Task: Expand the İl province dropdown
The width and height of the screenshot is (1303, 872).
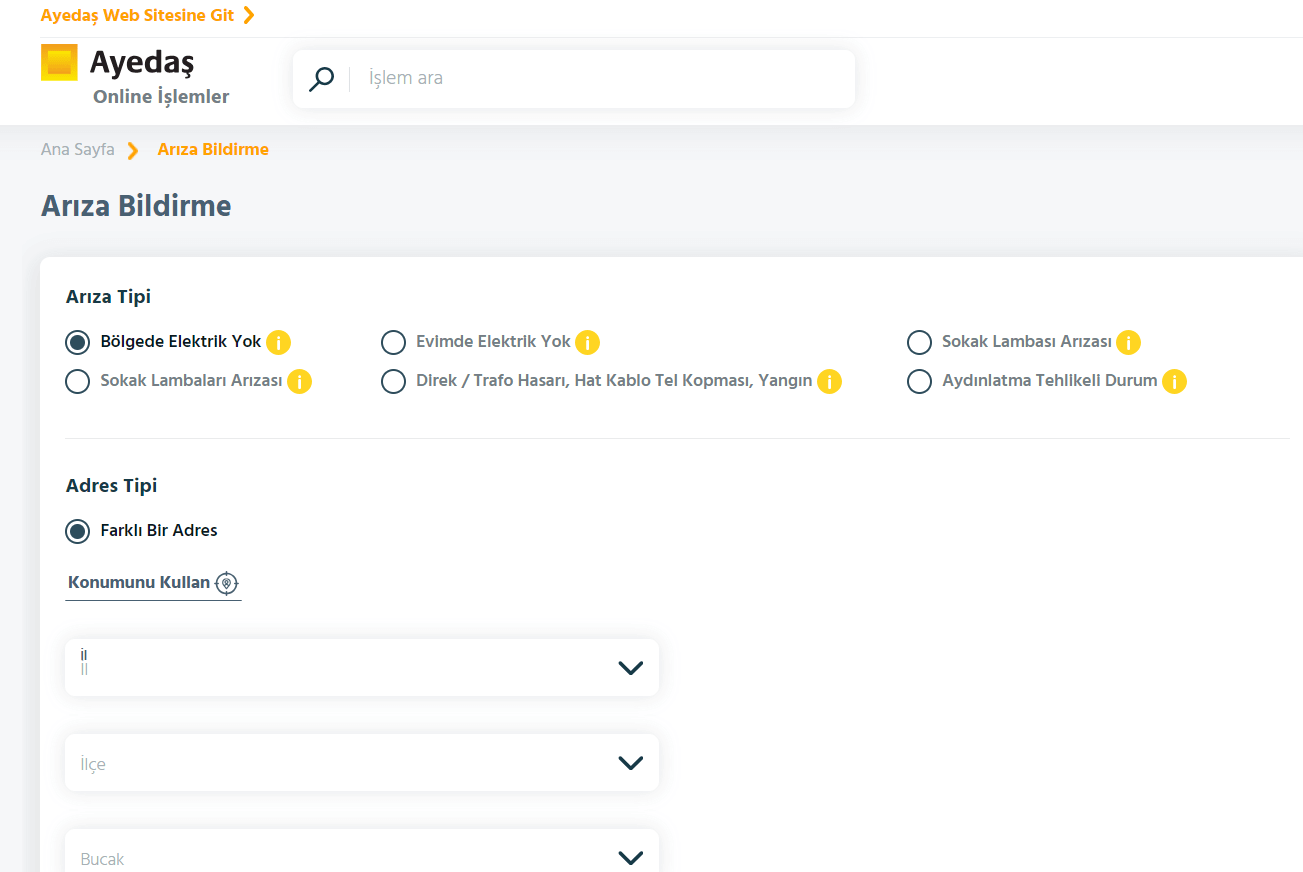Action: tap(361, 667)
